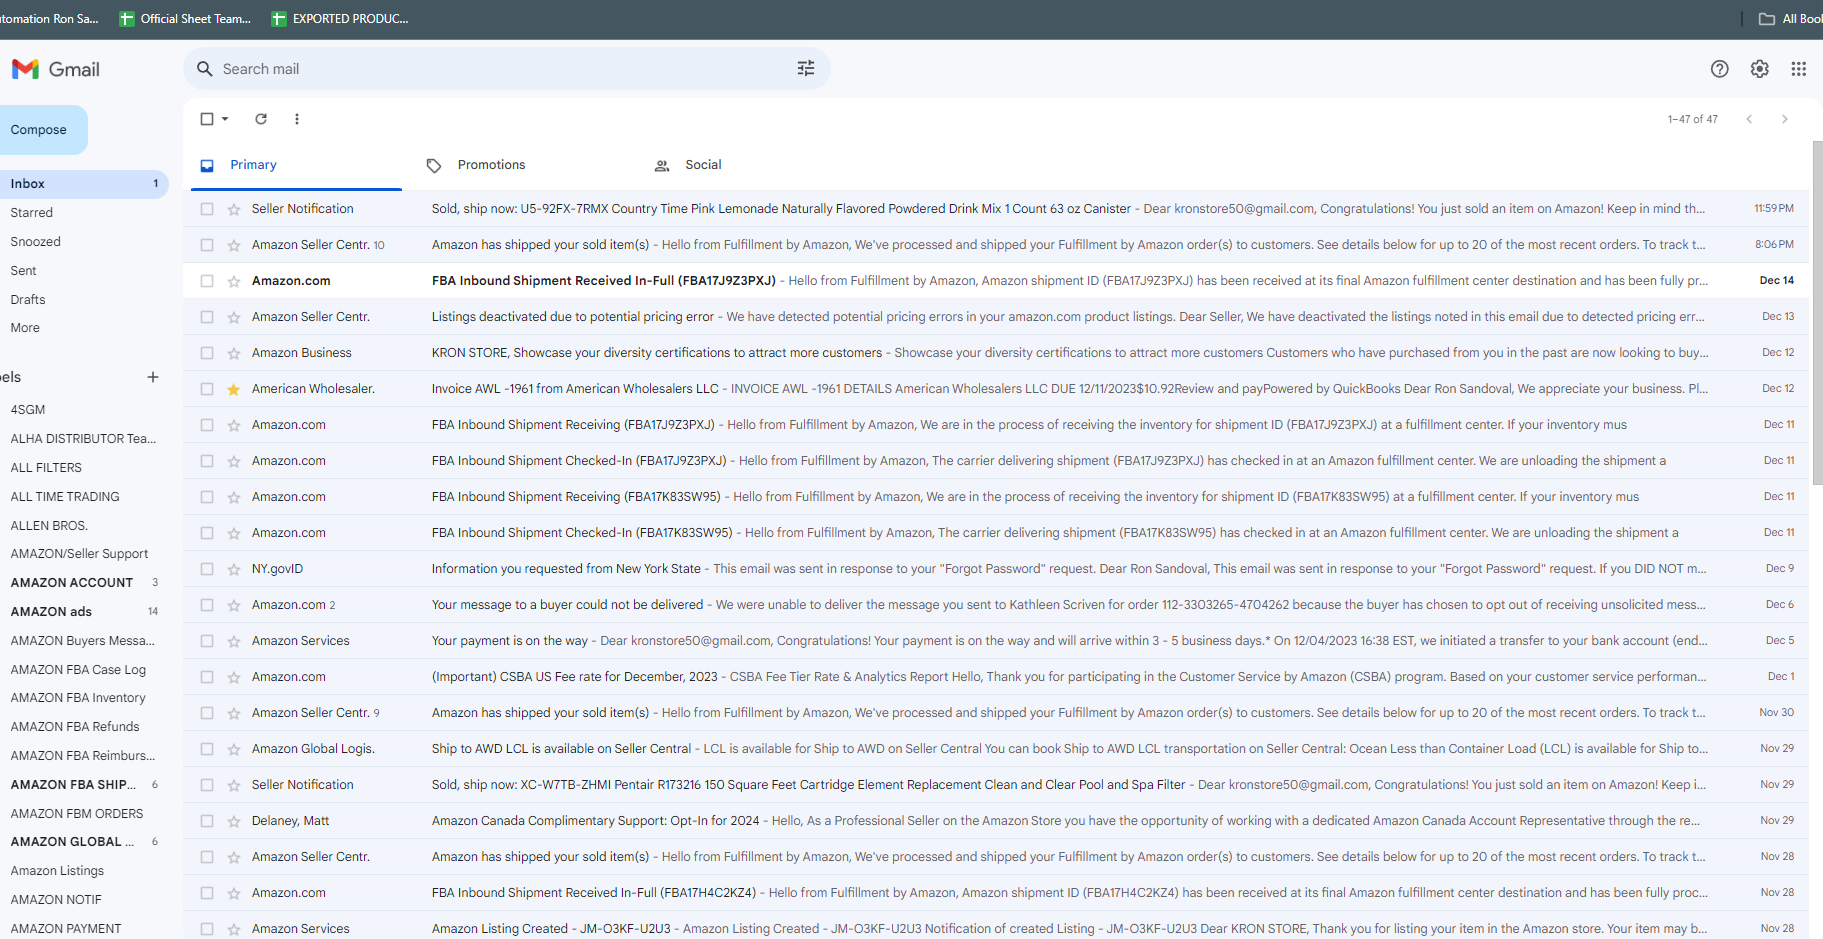The image size is (1823, 939).
Task: Expand More in the sidebar
Action: (x=25, y=328)
